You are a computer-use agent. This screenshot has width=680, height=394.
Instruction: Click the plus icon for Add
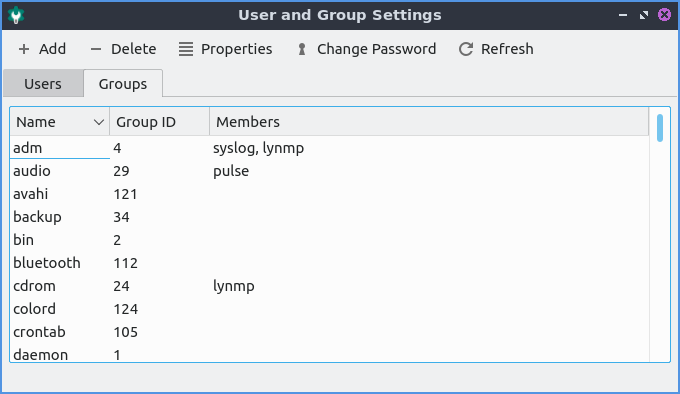(24, 49)
